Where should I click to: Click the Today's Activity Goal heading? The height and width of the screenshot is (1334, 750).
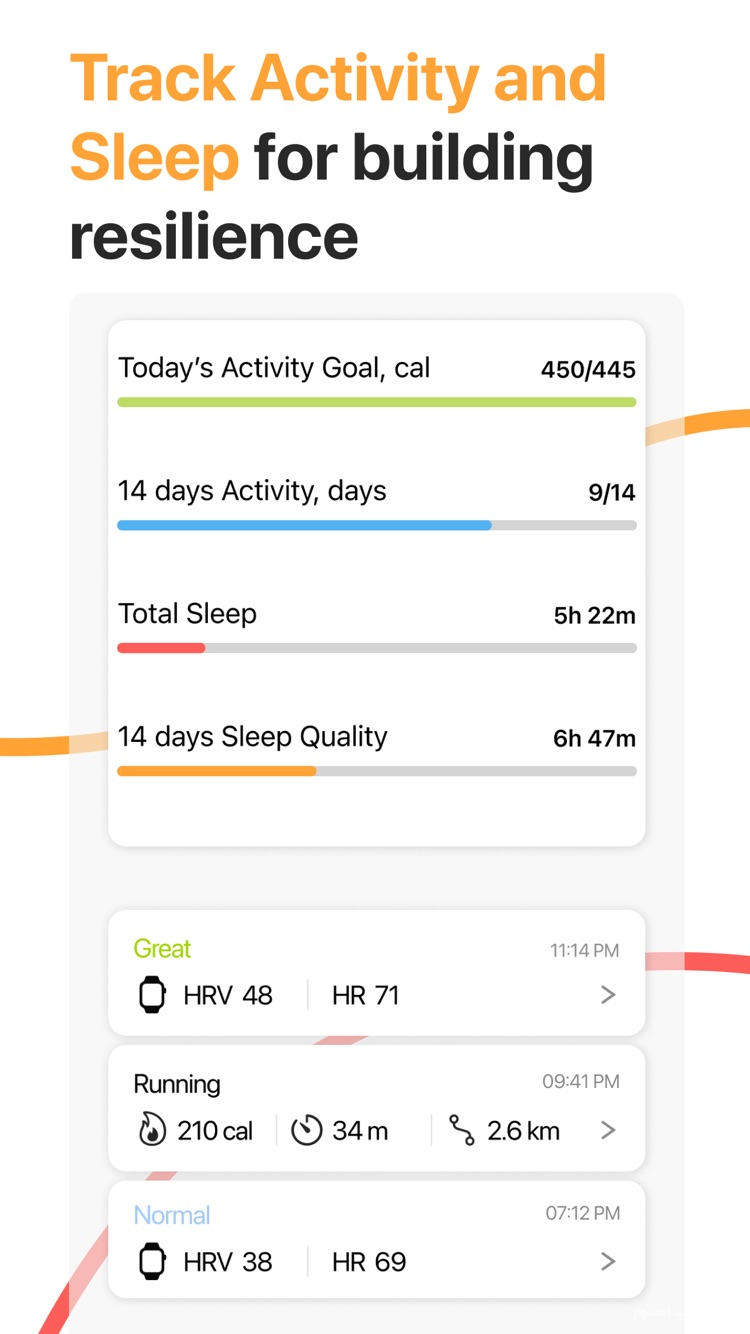(x=274, y=368)
